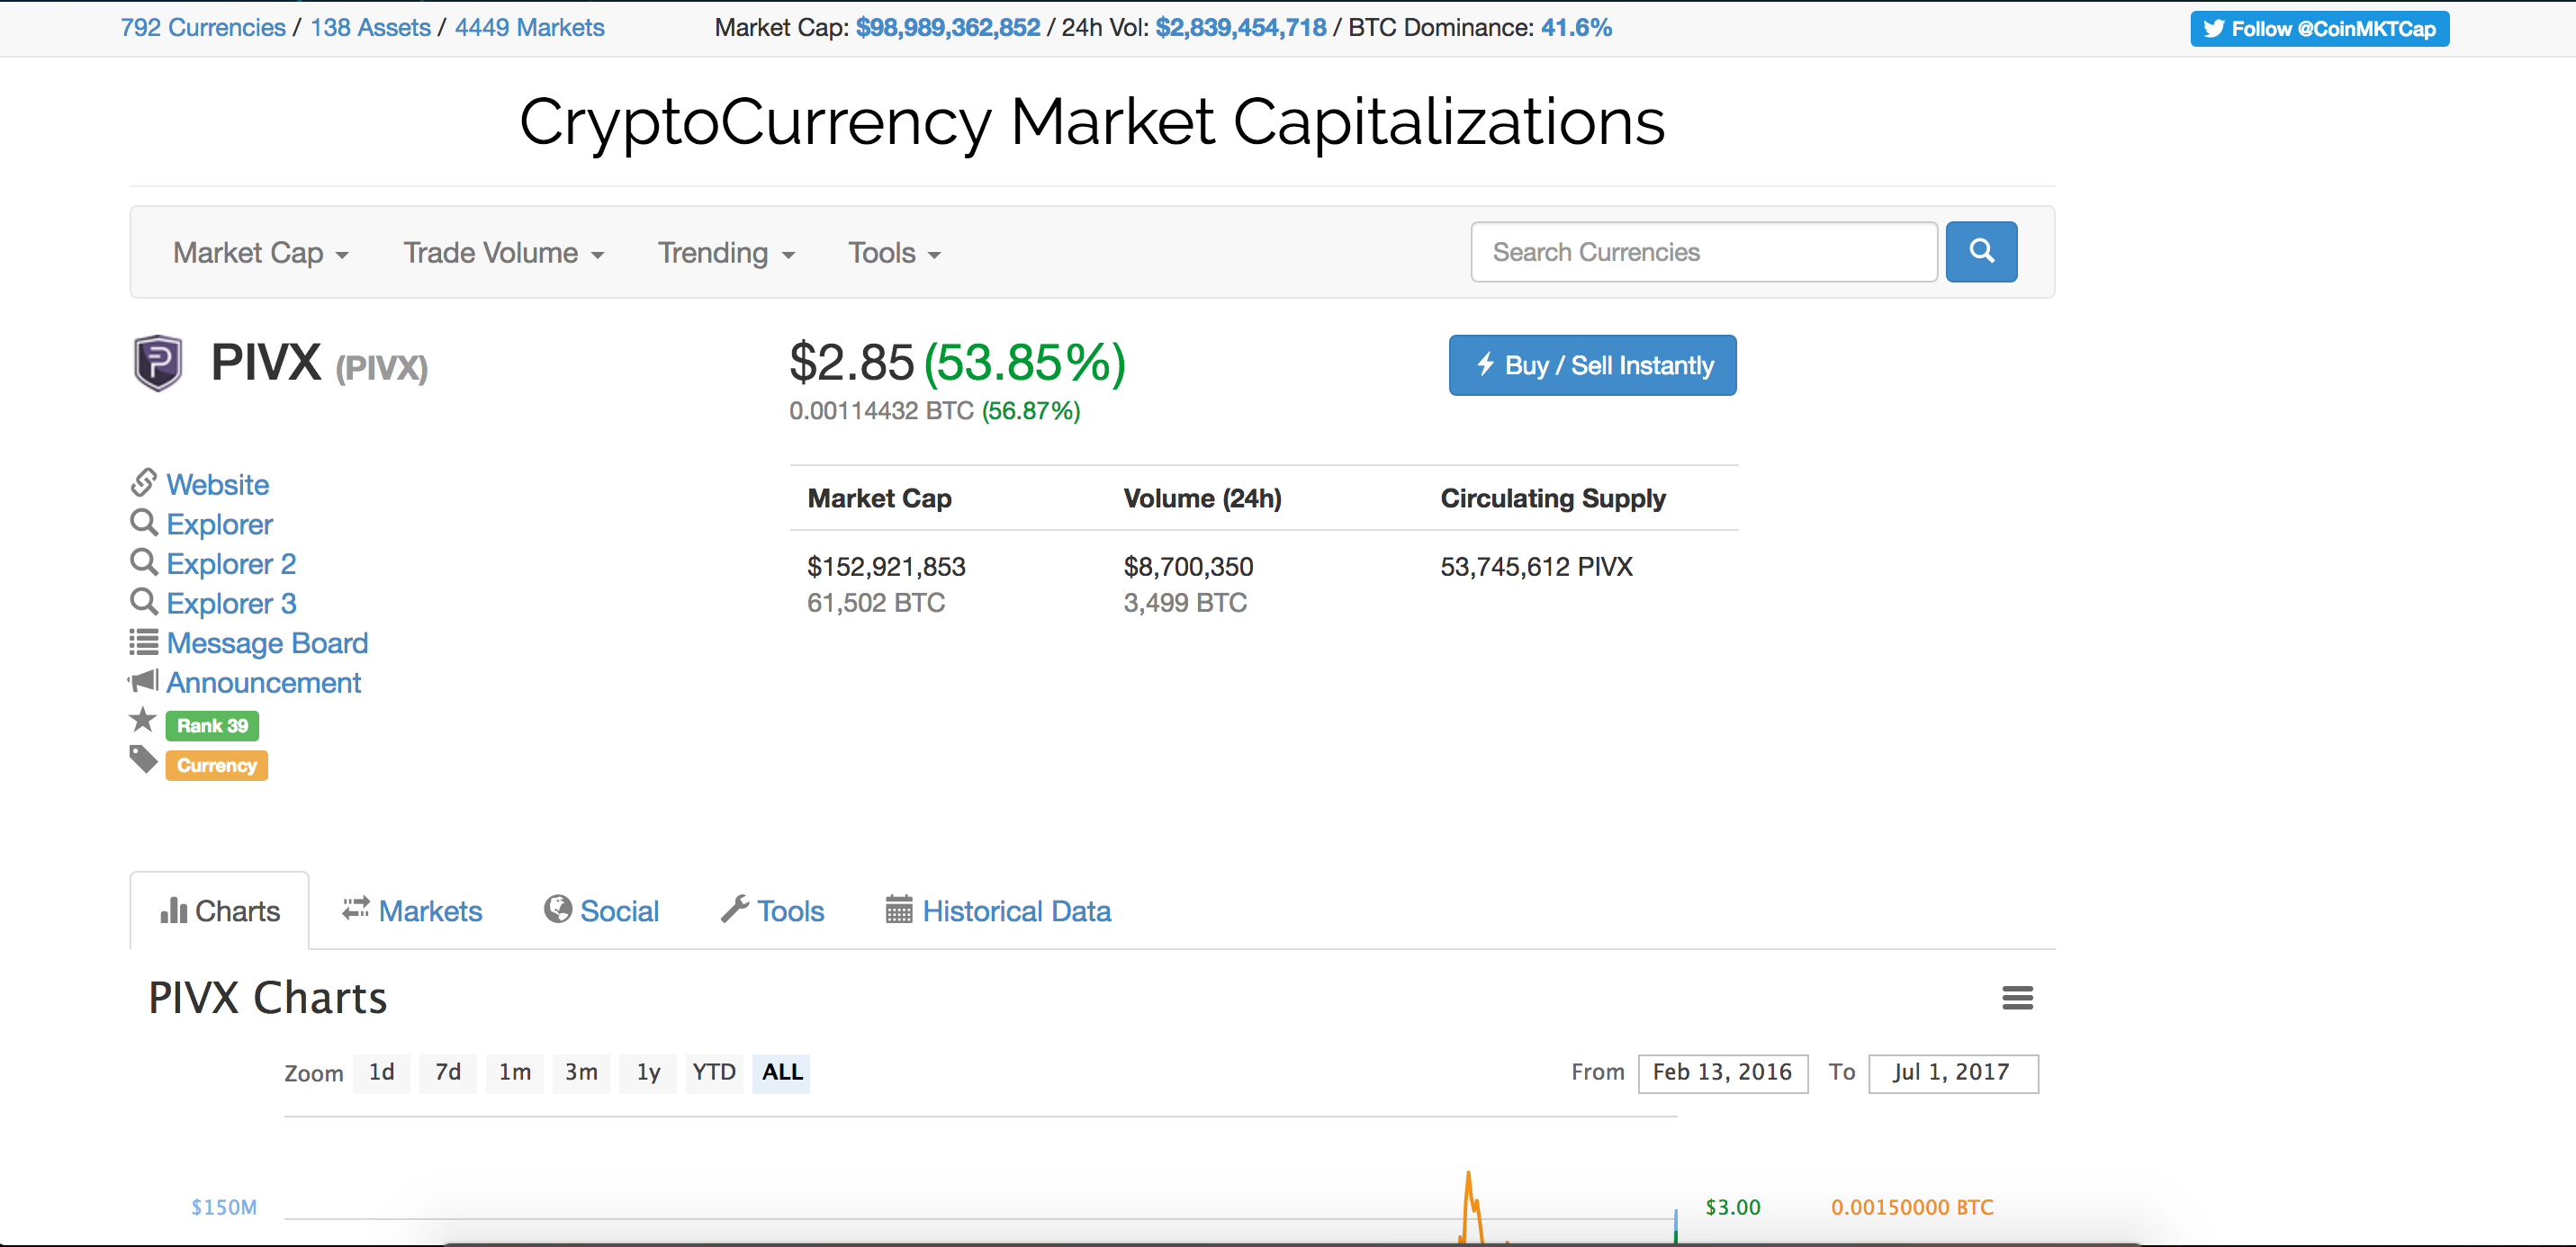Click the 4449 Markets link

(x=530, y=28)
